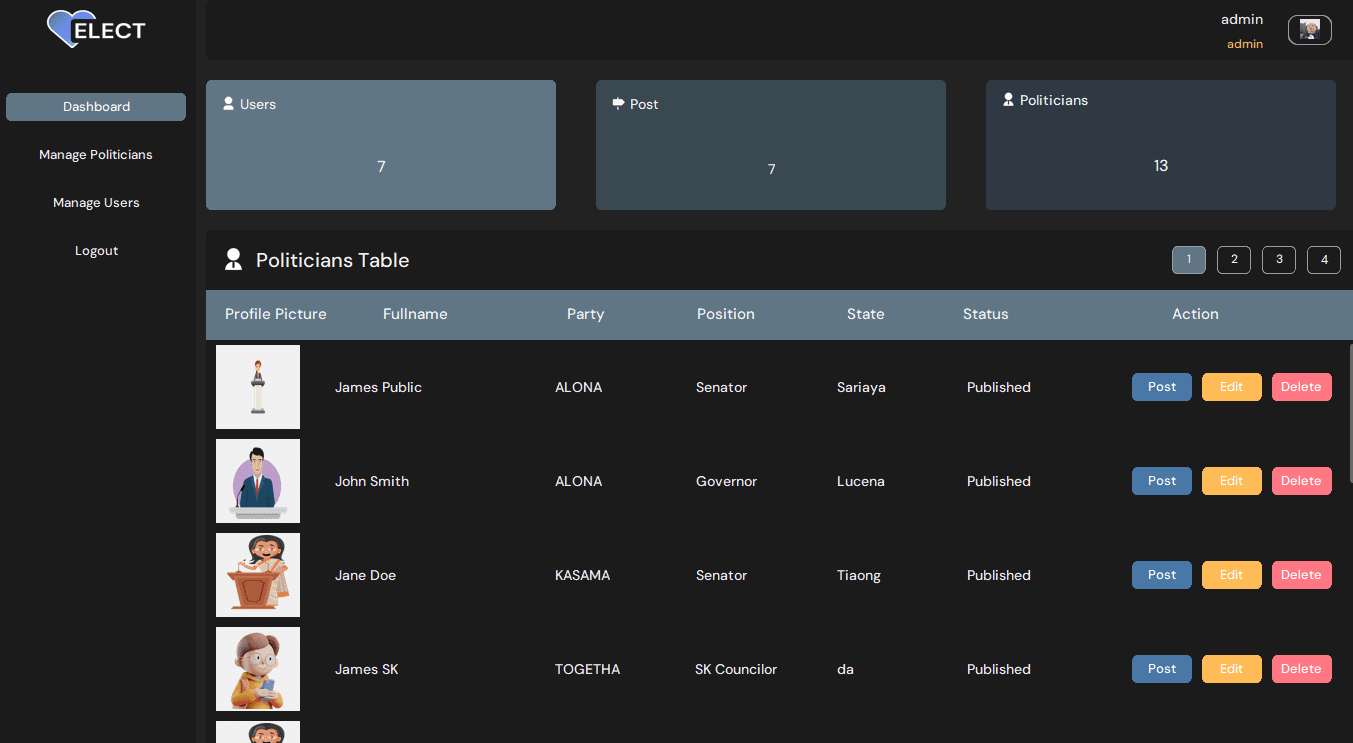The height and width of the screenshot is (743, 1353).
Task: Open Manage Users in the sidebar
Action: coord(96,203)
